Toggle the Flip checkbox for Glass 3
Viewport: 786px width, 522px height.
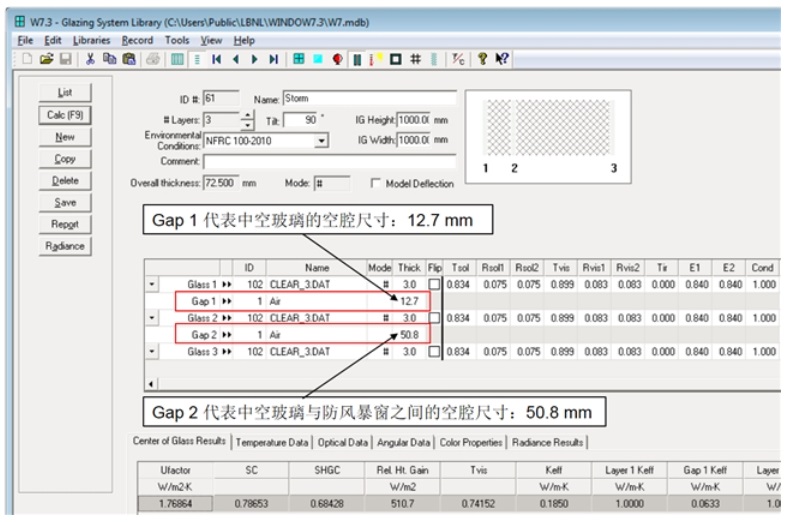point(434,352)
